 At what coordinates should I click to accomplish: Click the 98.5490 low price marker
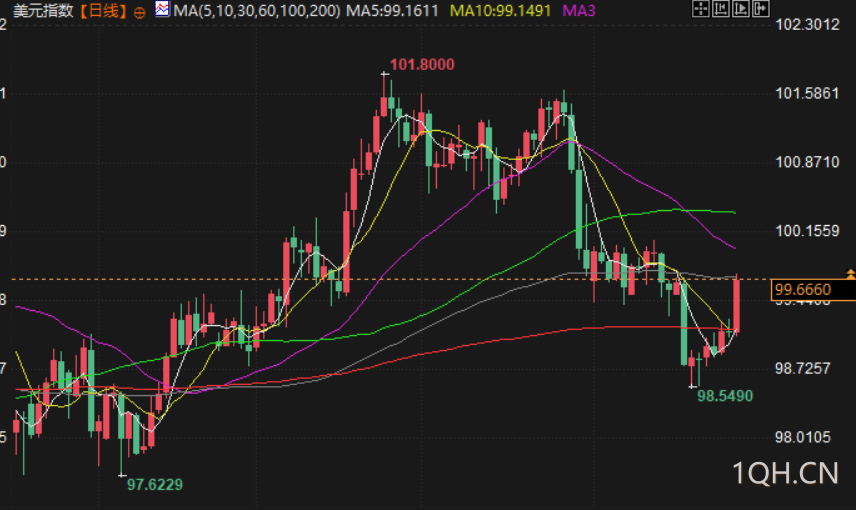point(725,396)
